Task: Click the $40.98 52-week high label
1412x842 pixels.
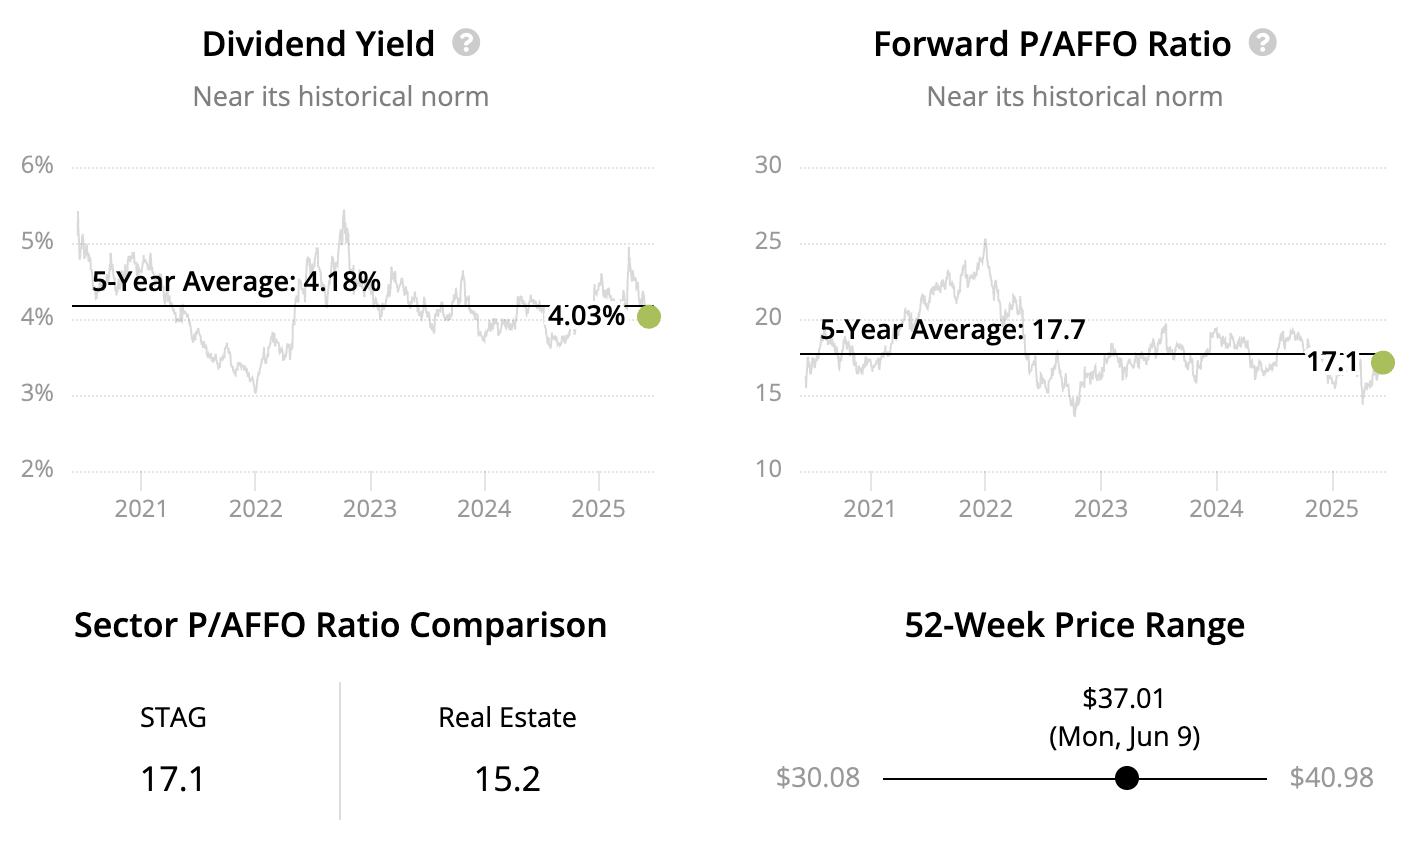Action: [1331, 778]
